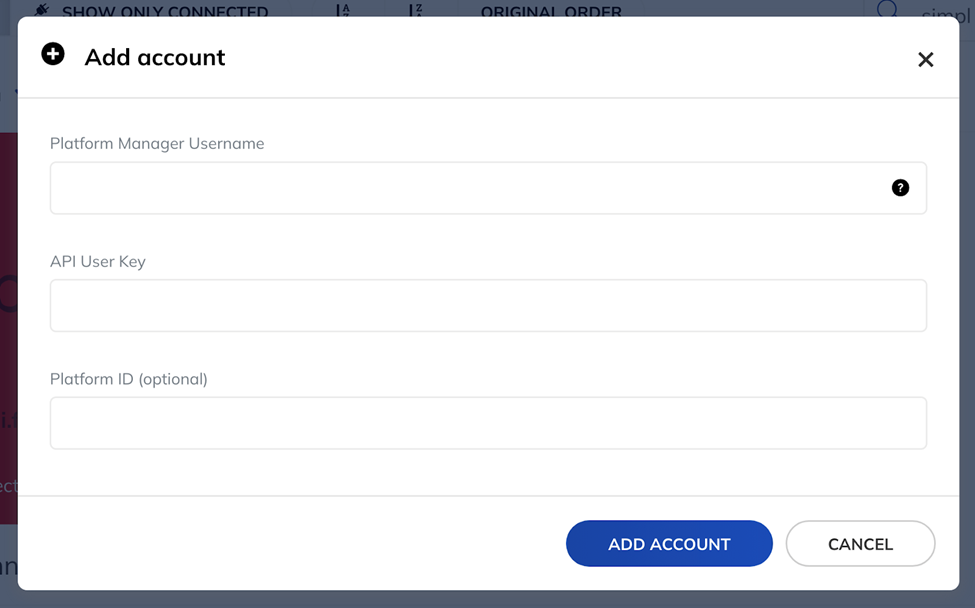Image resolution: width=975 pixels, height=608 pixels.
Task: Sort descending with the Z-A icon
Action: point(416,10)
